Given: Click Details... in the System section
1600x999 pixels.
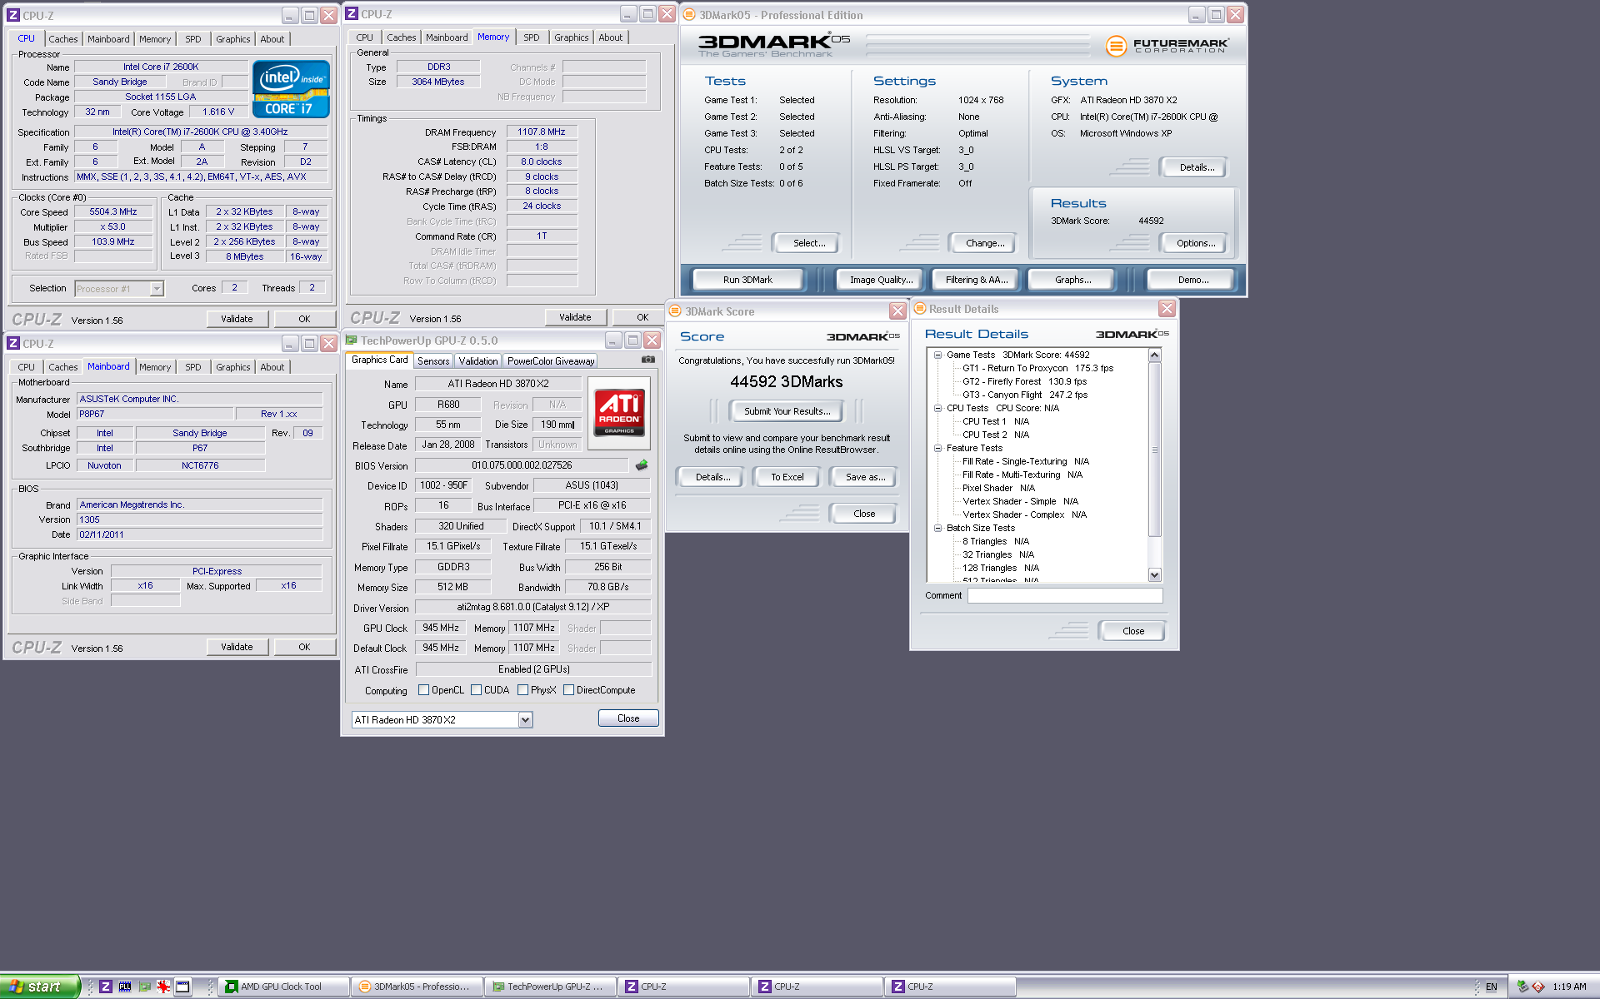Looking at the screenshot, I should pos(1196,167).
